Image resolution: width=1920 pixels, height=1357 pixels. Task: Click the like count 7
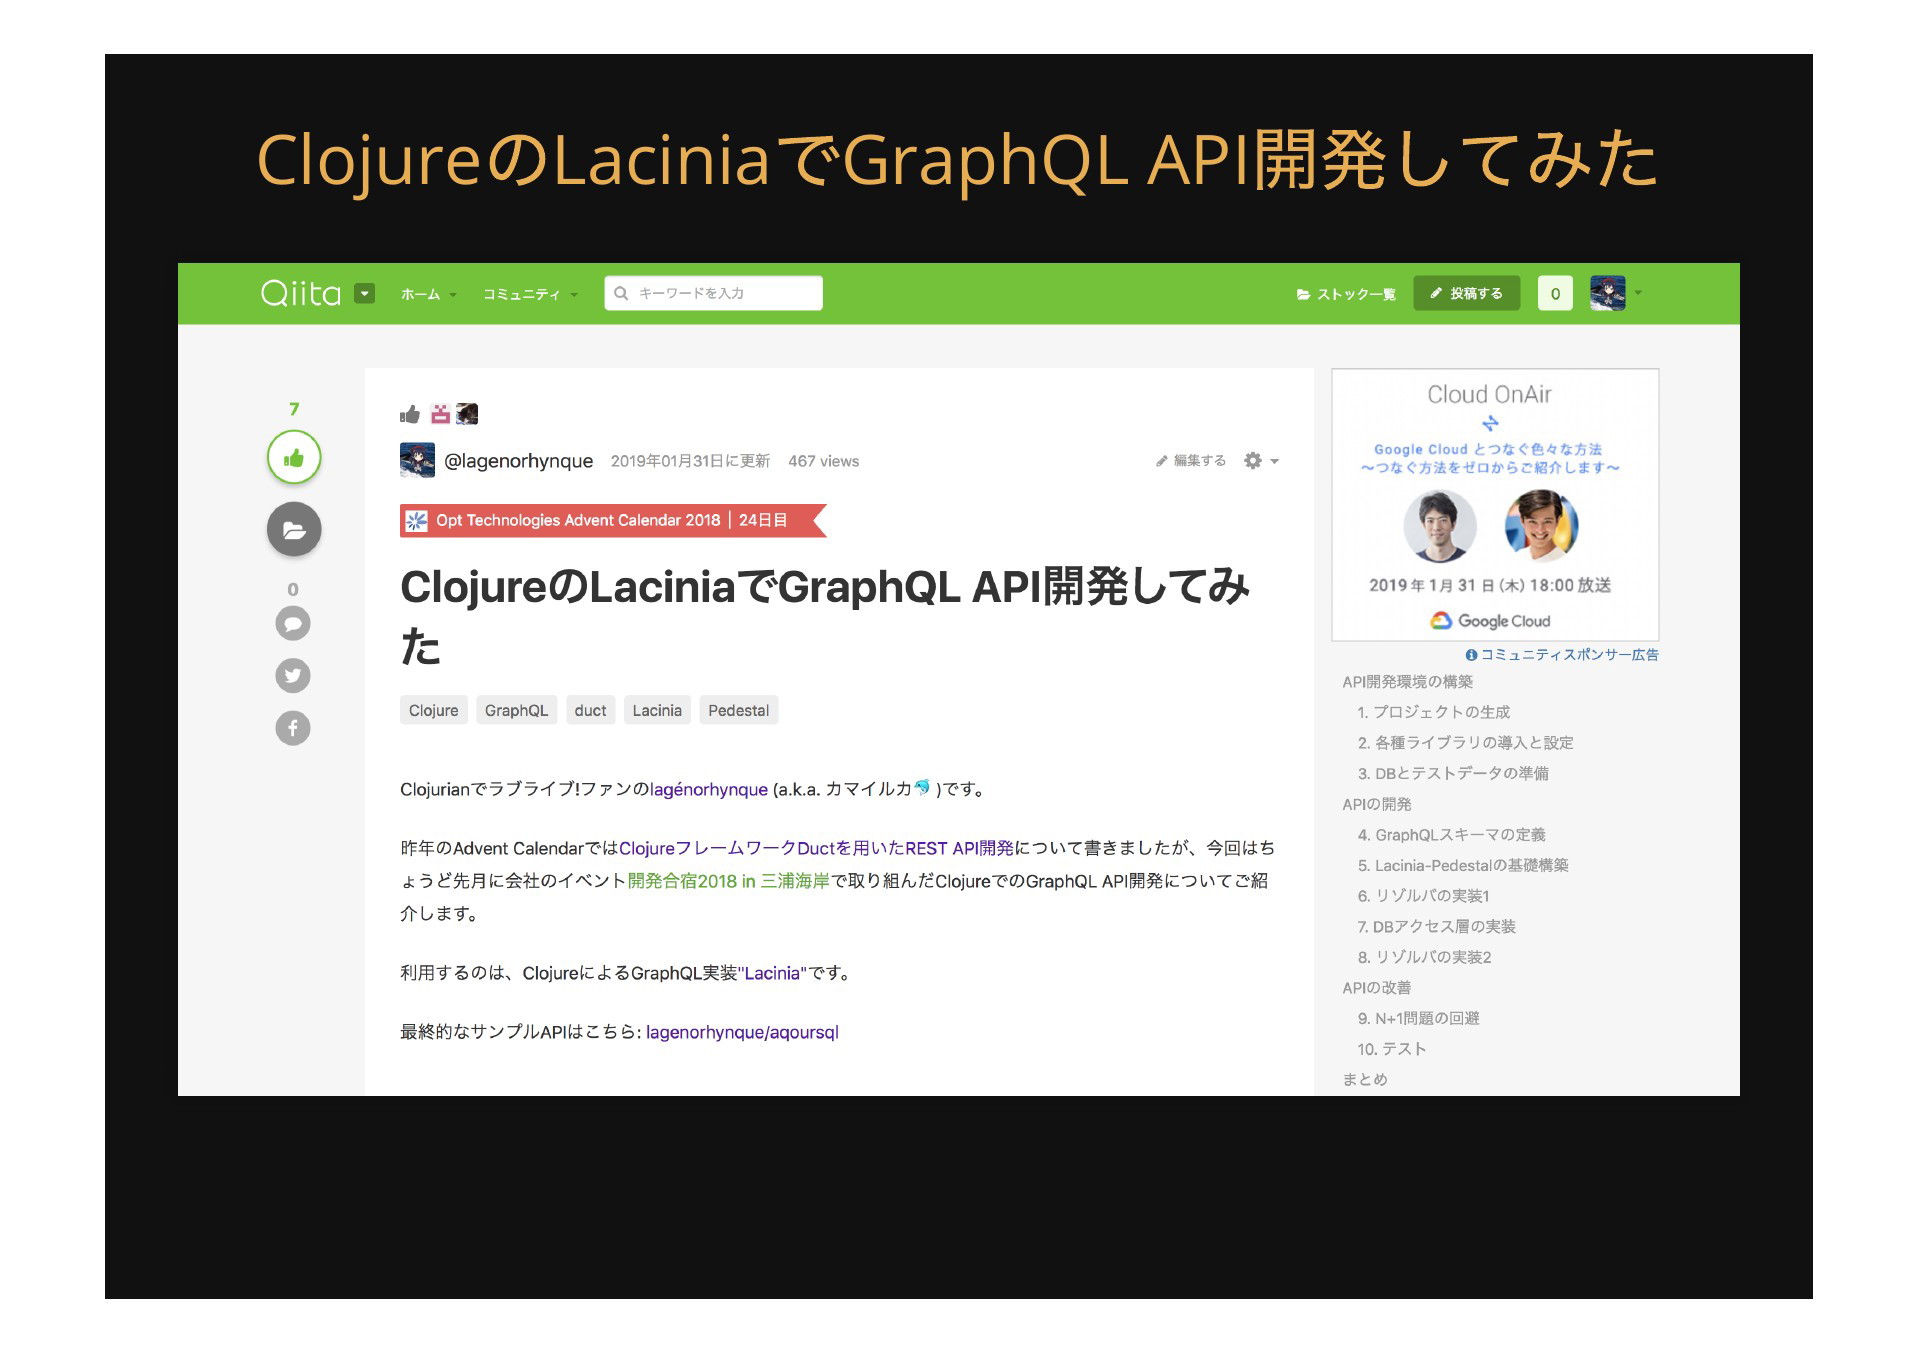pos(294,409)
